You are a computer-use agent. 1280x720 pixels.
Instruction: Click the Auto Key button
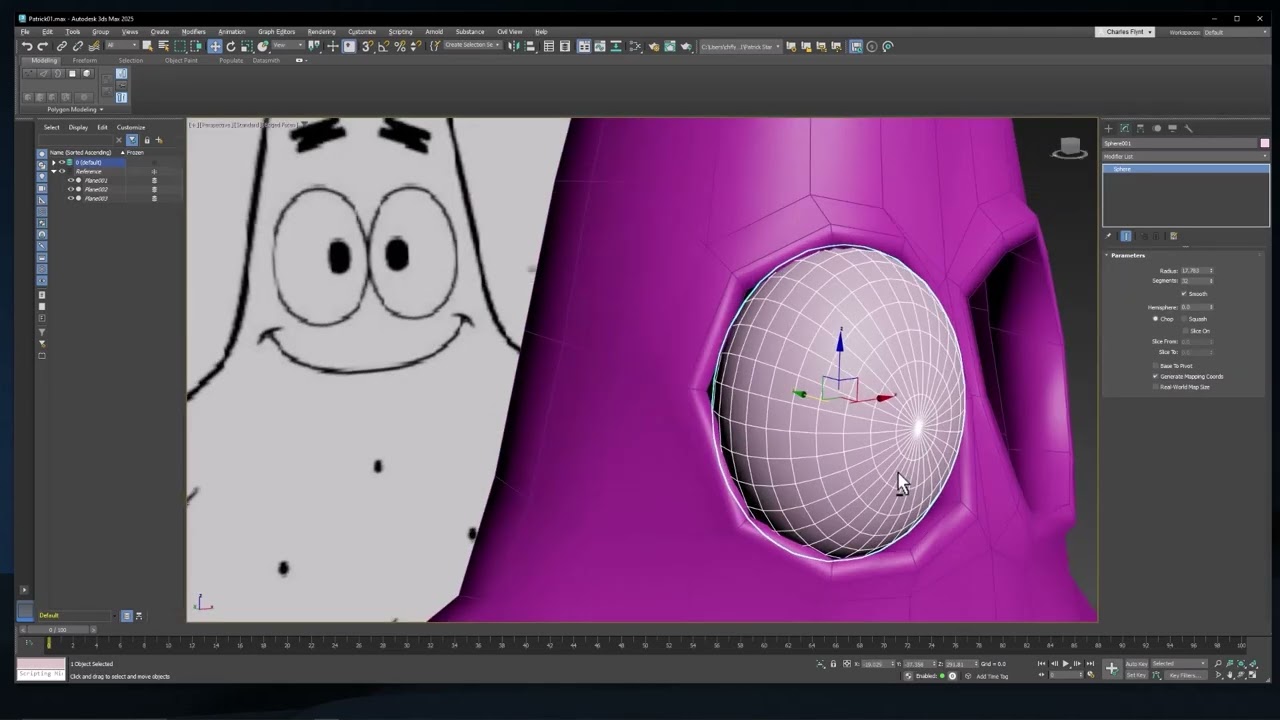coord(1137,663)
